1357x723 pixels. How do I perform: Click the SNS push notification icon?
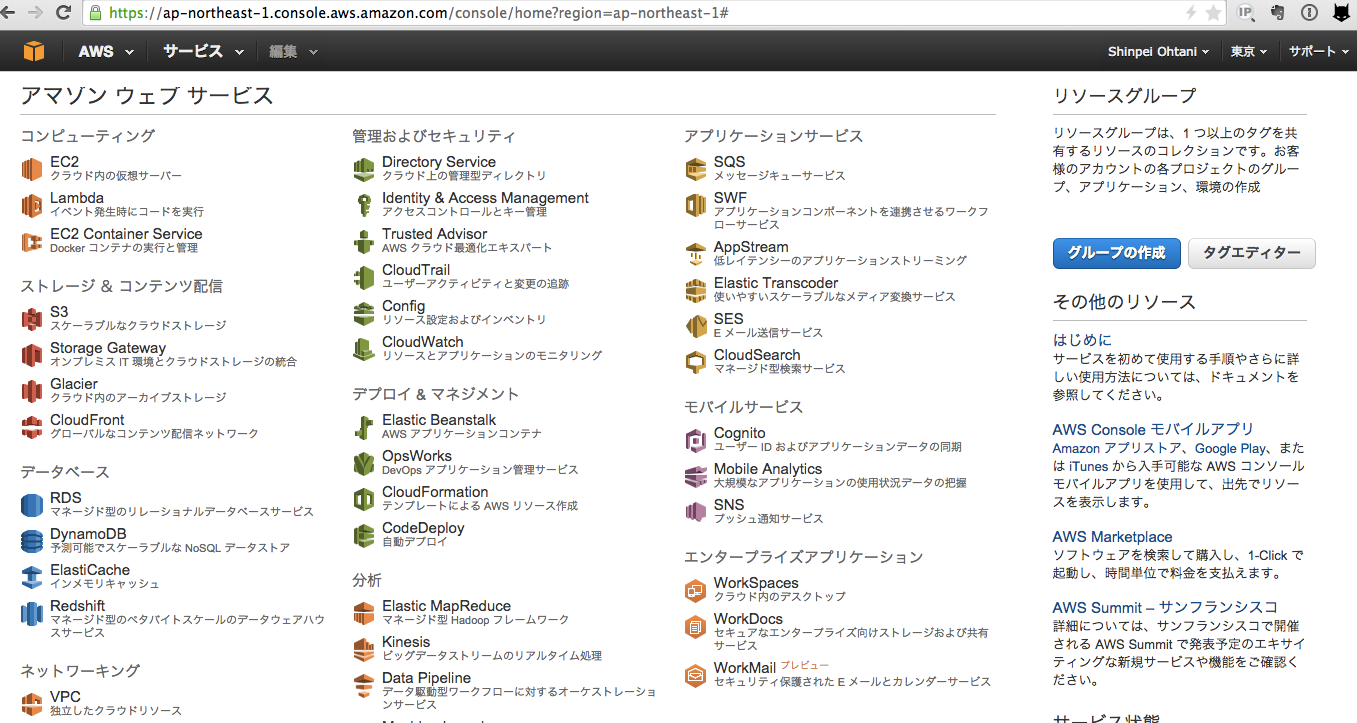tap(696, 512)
